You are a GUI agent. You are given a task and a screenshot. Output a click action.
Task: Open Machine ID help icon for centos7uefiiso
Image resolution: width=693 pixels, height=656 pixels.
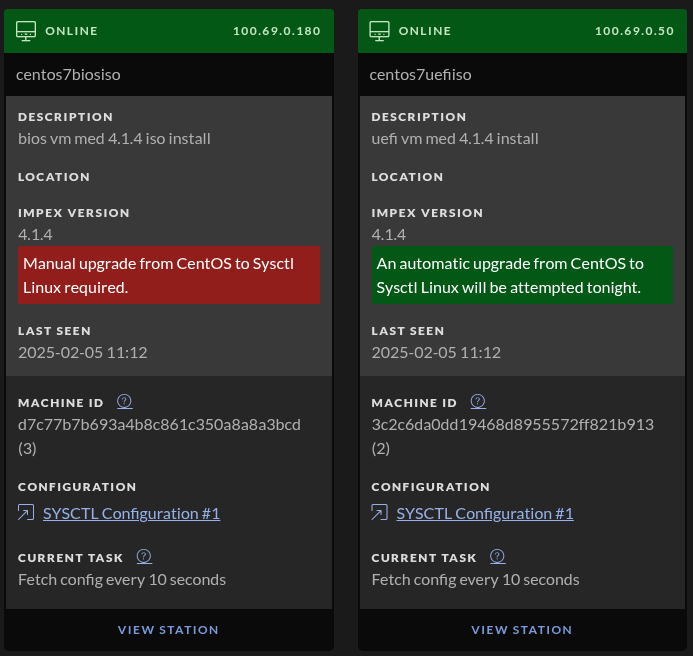478,401
